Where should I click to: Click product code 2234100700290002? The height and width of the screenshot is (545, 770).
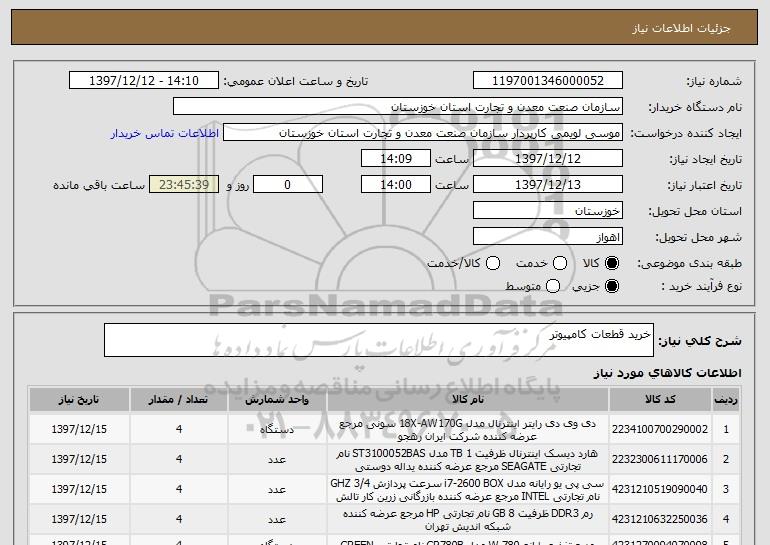[x=660, y=430]
